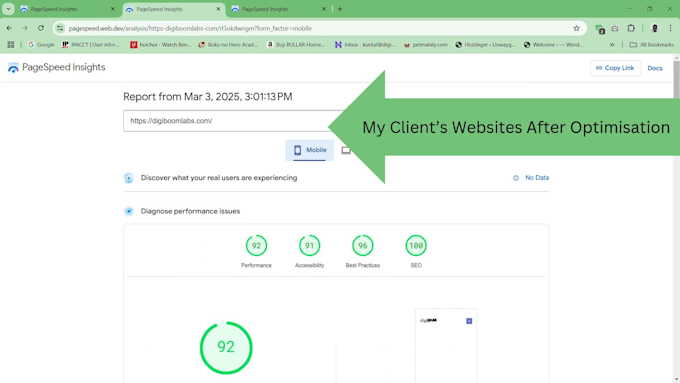Switch to the third PageSpeed Insights tab
Screen dimensions: 680x383
click(278, 9)
